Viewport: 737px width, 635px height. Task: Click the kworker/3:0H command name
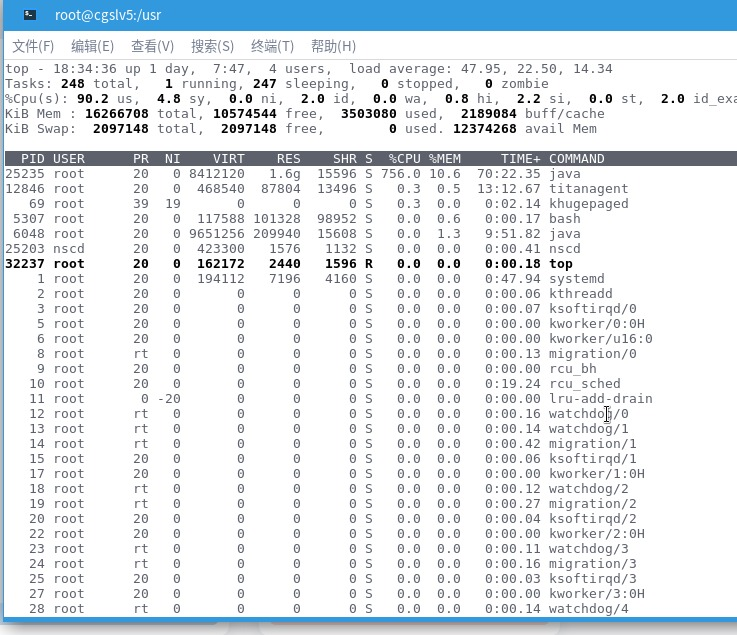point(597,594)
